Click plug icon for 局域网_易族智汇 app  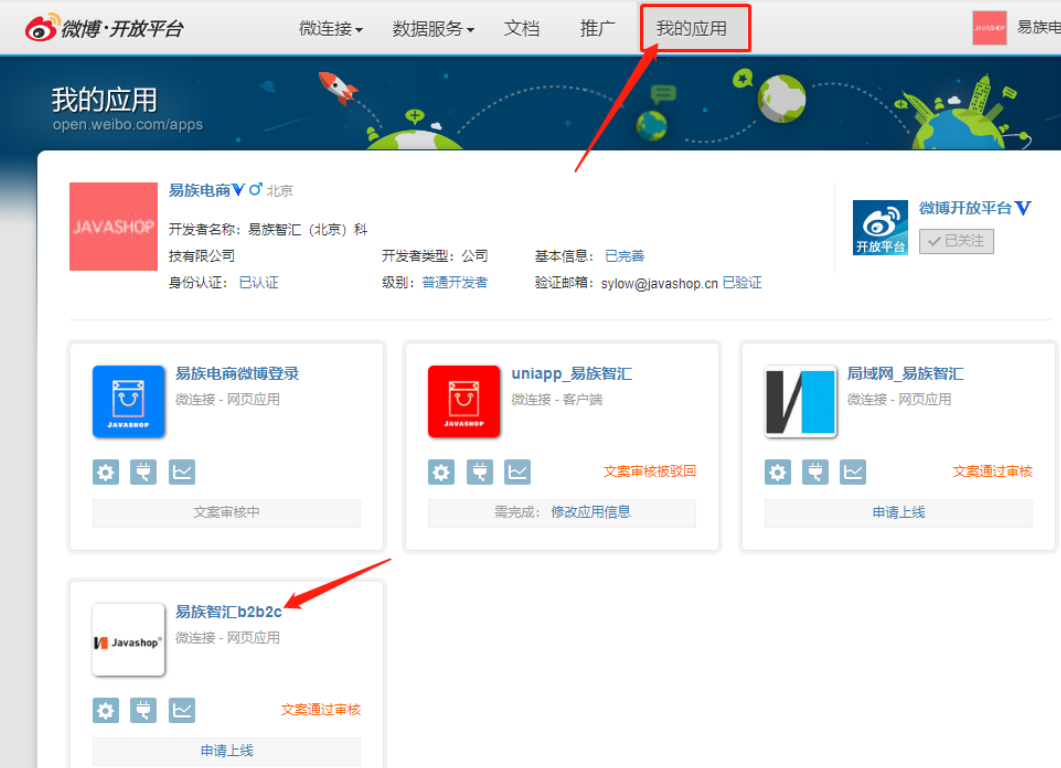pyautogui.click(x=815, y=472)
